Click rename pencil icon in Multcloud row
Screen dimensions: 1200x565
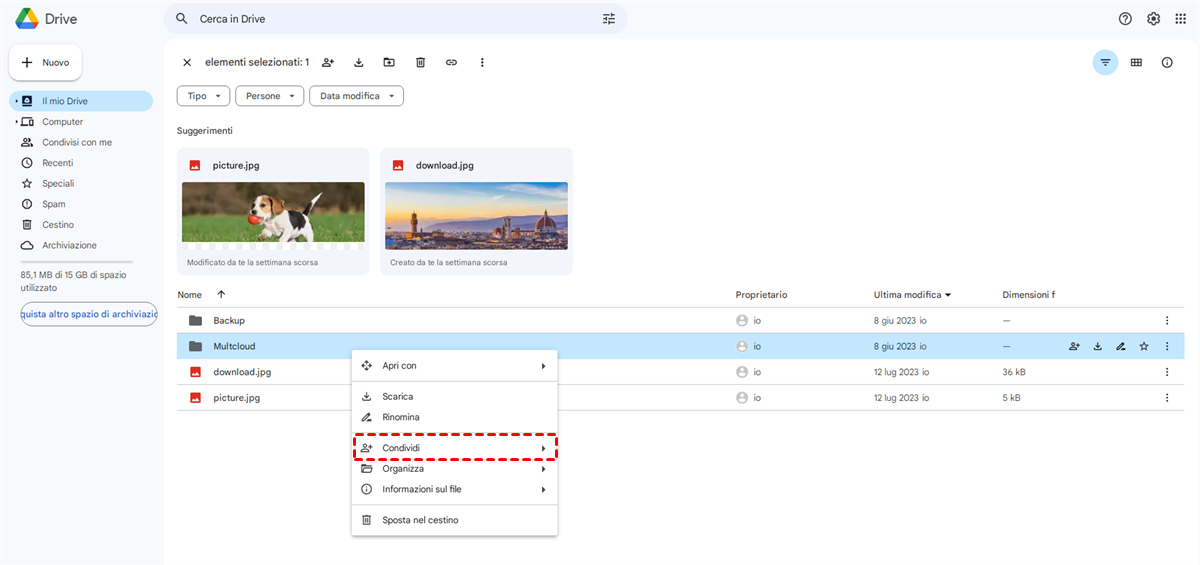1120,347
